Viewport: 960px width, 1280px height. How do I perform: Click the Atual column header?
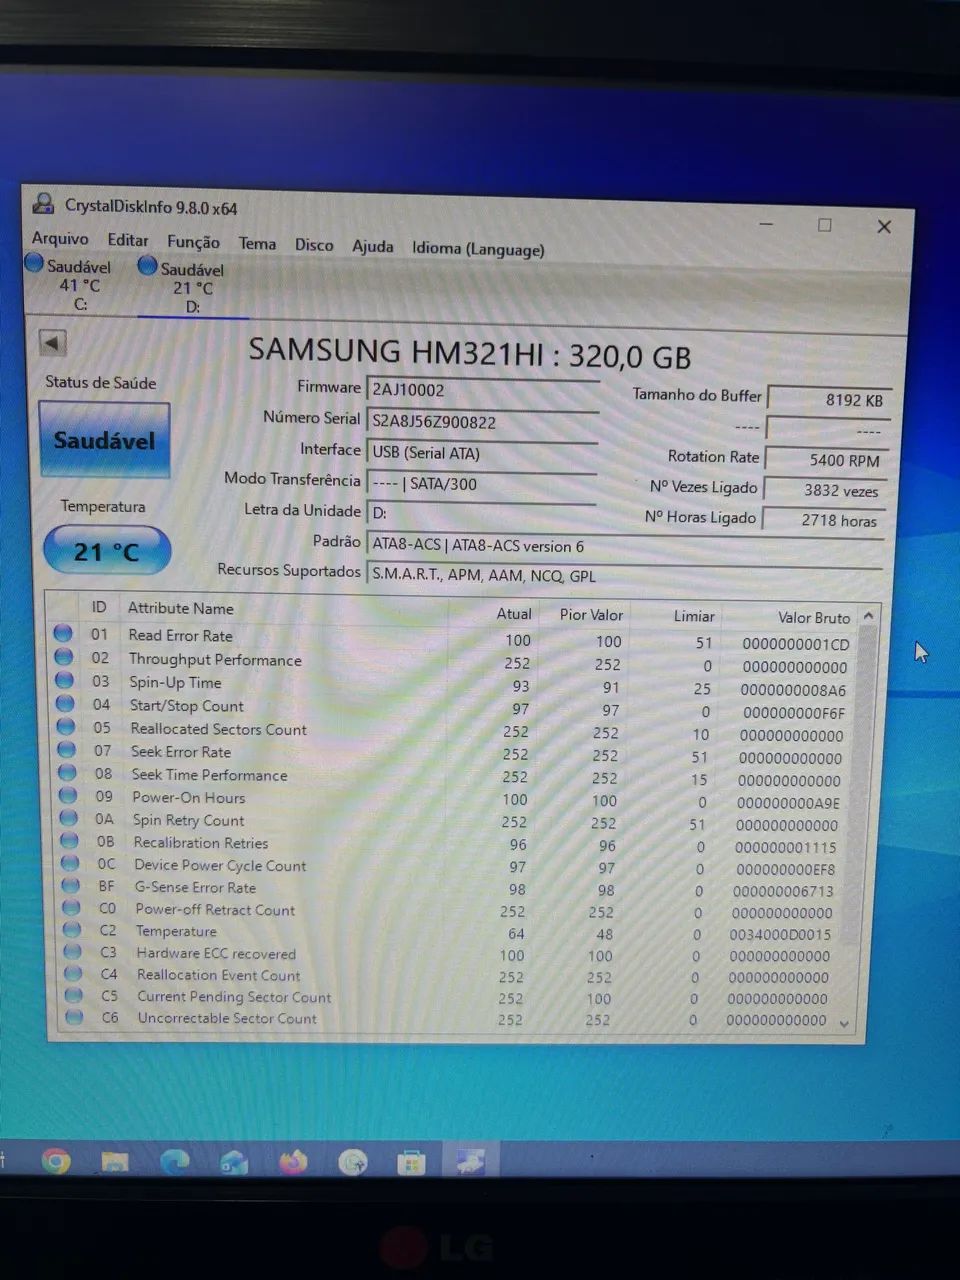pyautogui.click(x=514, y=613)
